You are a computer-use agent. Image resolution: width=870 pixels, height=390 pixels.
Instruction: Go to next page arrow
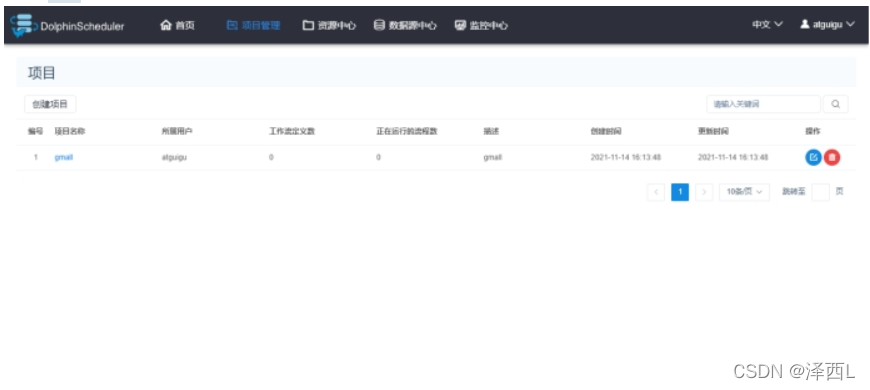pyautogui.click(x=704, y=192)
